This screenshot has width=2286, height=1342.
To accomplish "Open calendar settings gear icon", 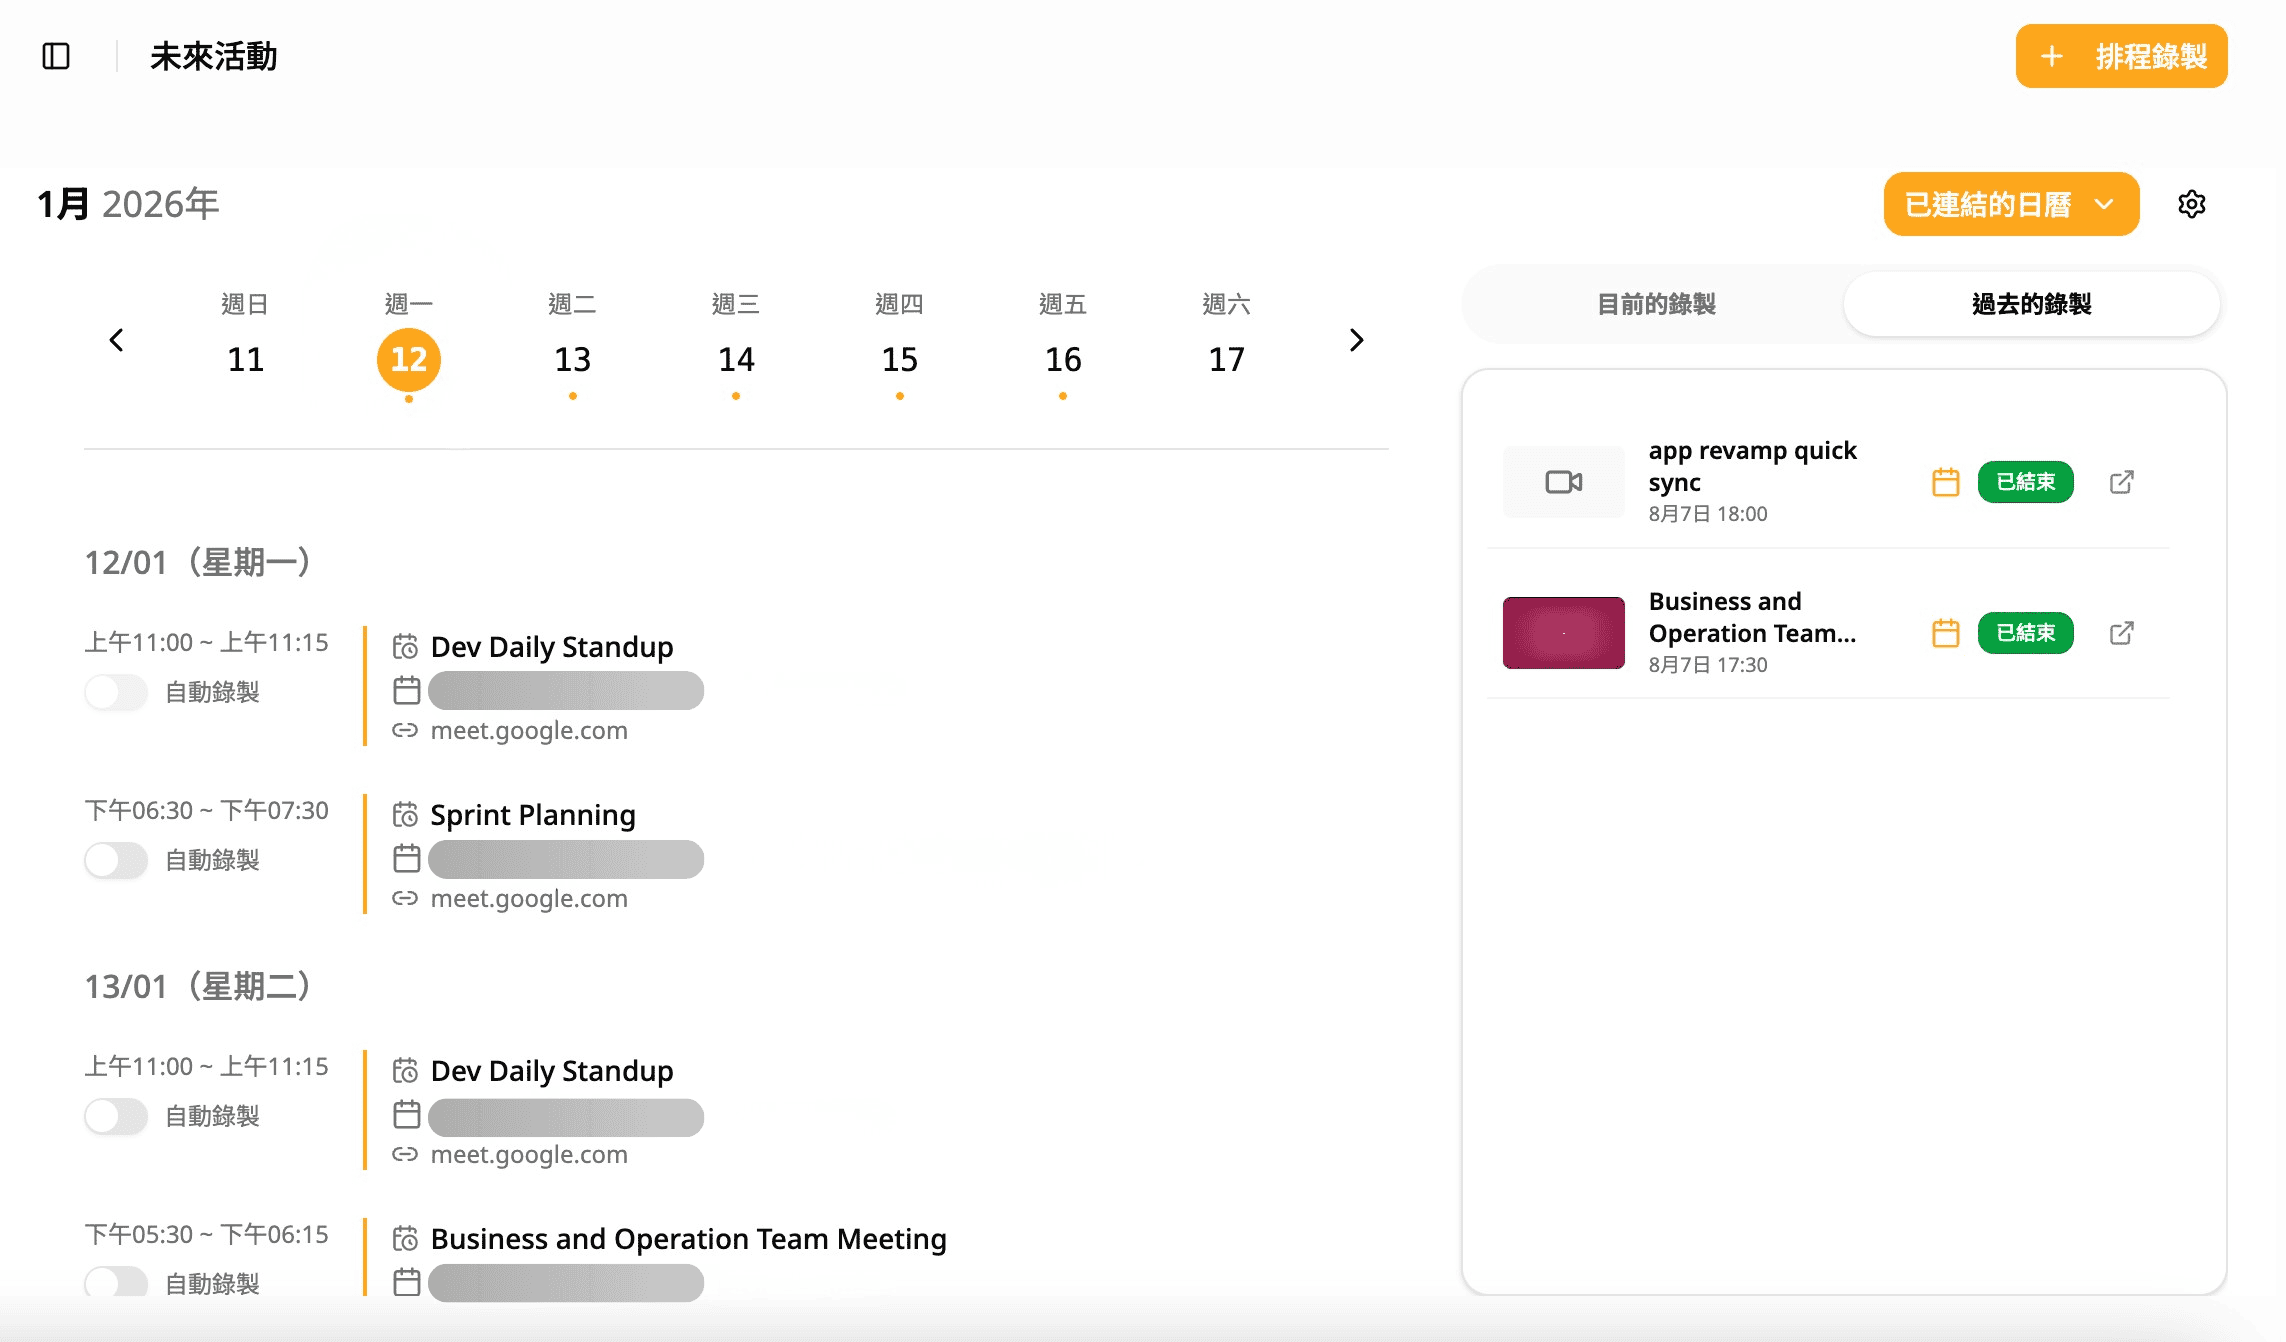I will pos(2191,204).
